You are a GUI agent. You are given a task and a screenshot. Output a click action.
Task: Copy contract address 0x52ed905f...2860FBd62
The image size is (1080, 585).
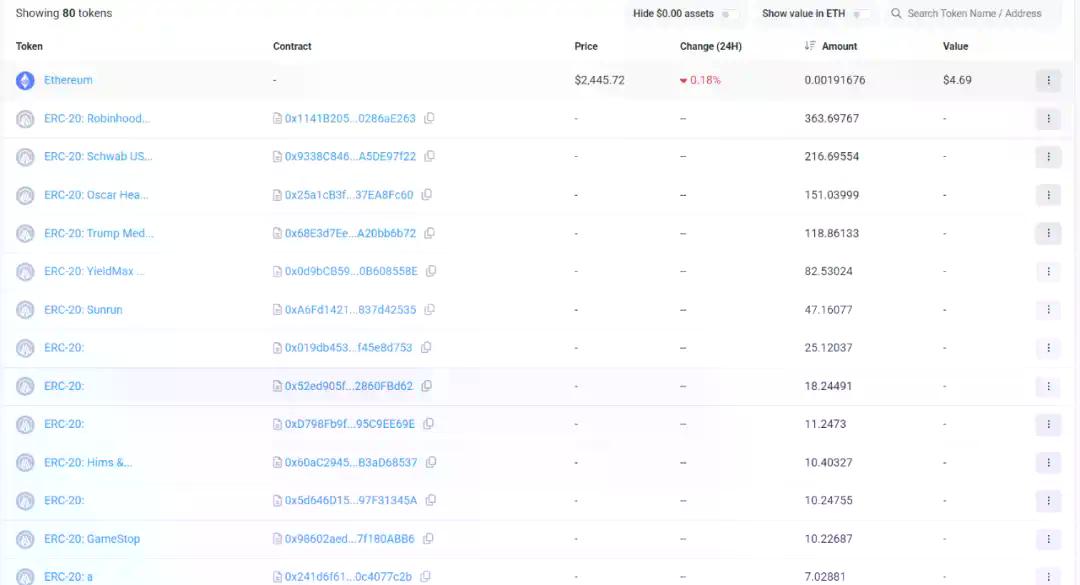coord(426,386)
